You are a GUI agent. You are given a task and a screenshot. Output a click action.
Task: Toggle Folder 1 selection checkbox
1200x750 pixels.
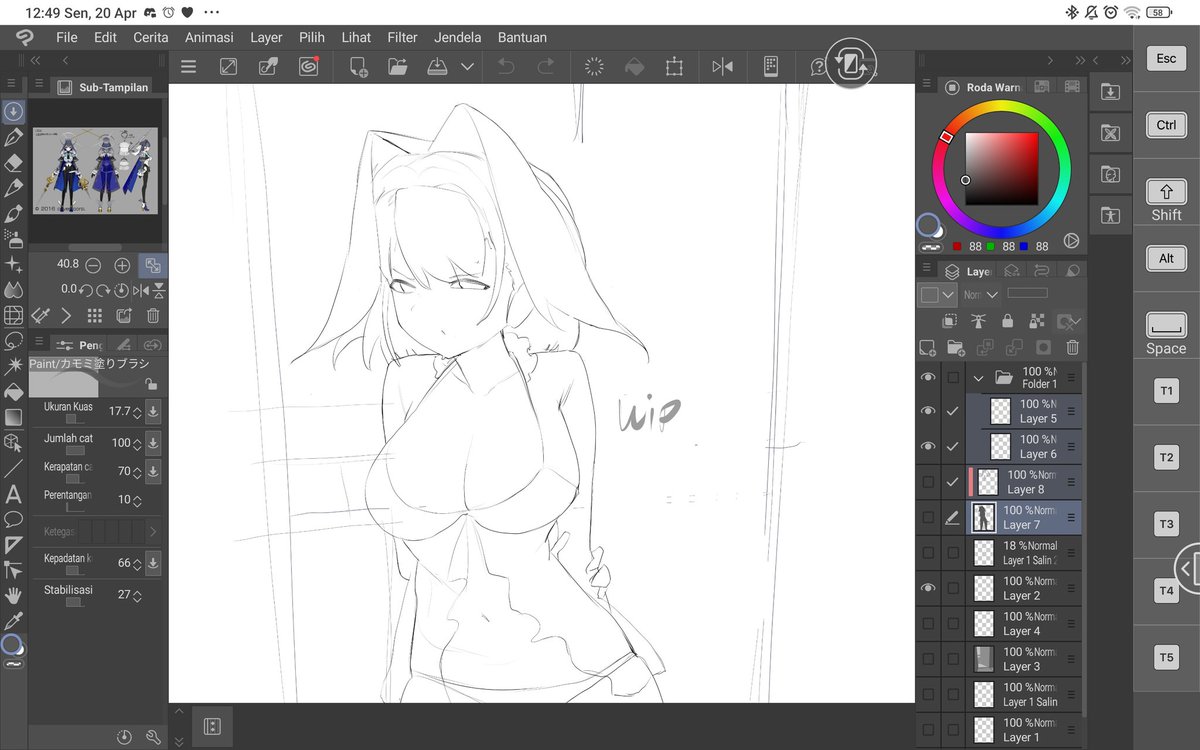point(953,377)
